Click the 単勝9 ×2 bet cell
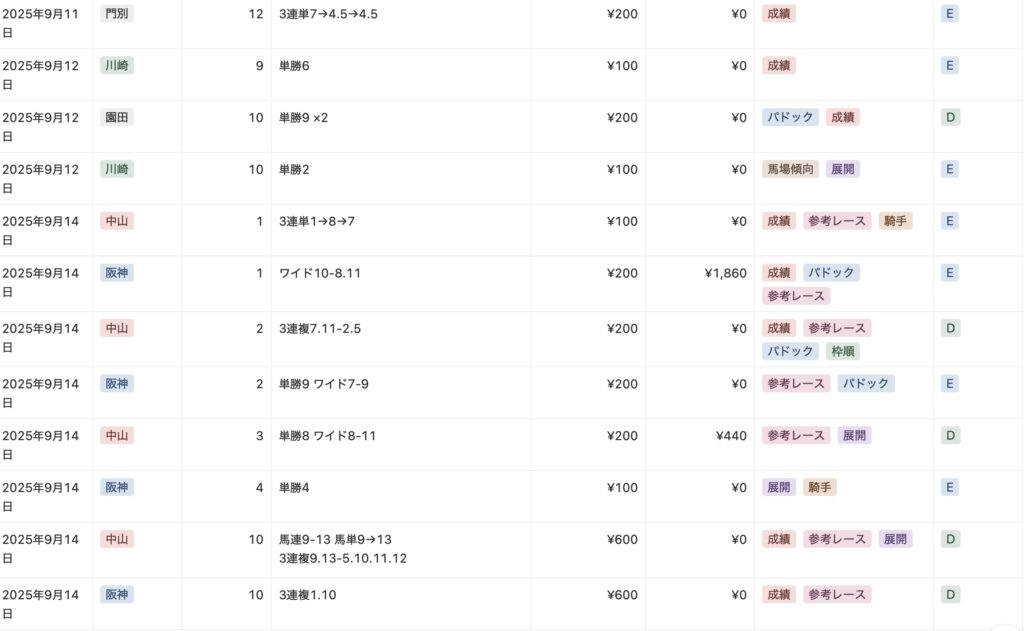Screen dimensions: 1024x631 [304, 118]
